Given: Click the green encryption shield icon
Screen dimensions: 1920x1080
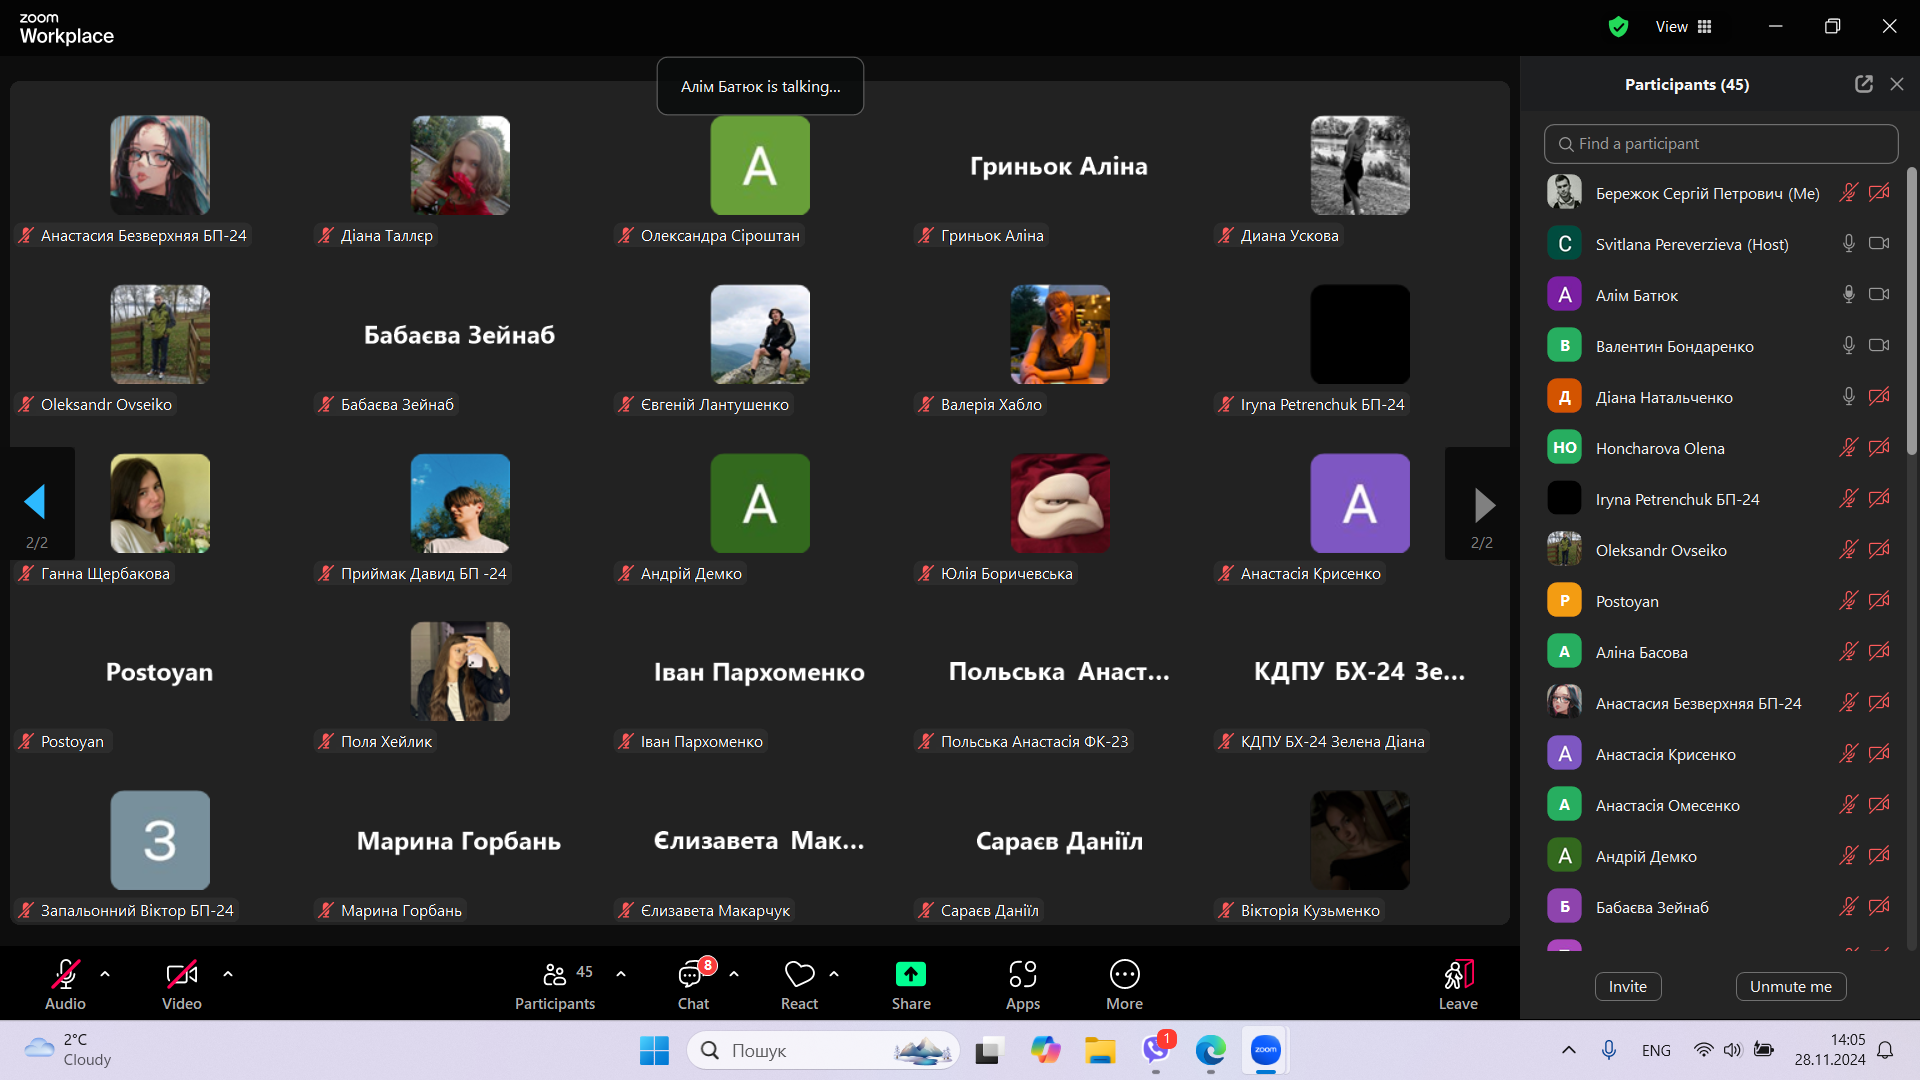Looking at the screenshot, I should tap(1618, 27).
